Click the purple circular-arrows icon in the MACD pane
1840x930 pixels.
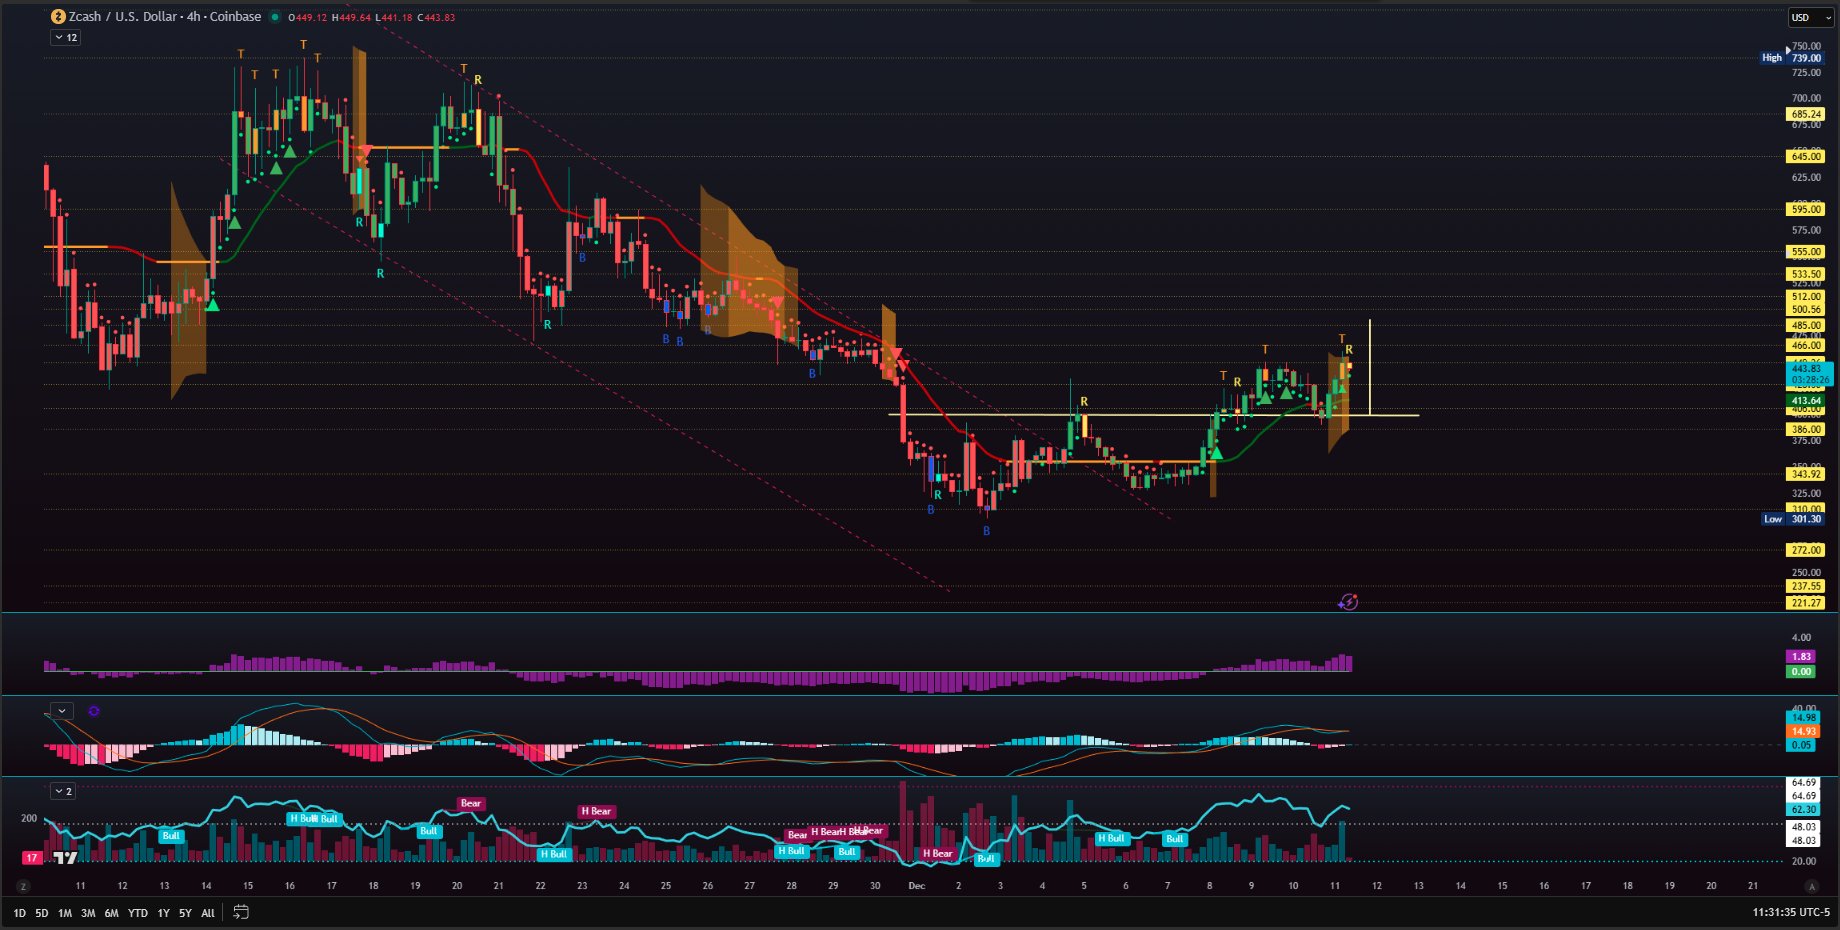tap(94, 711)
